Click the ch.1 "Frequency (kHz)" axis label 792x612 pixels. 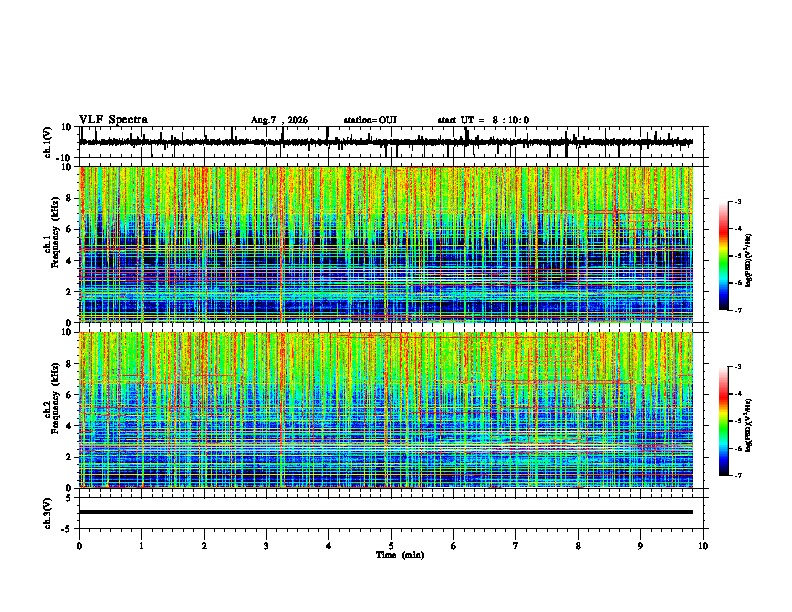(x=55, y=232)
